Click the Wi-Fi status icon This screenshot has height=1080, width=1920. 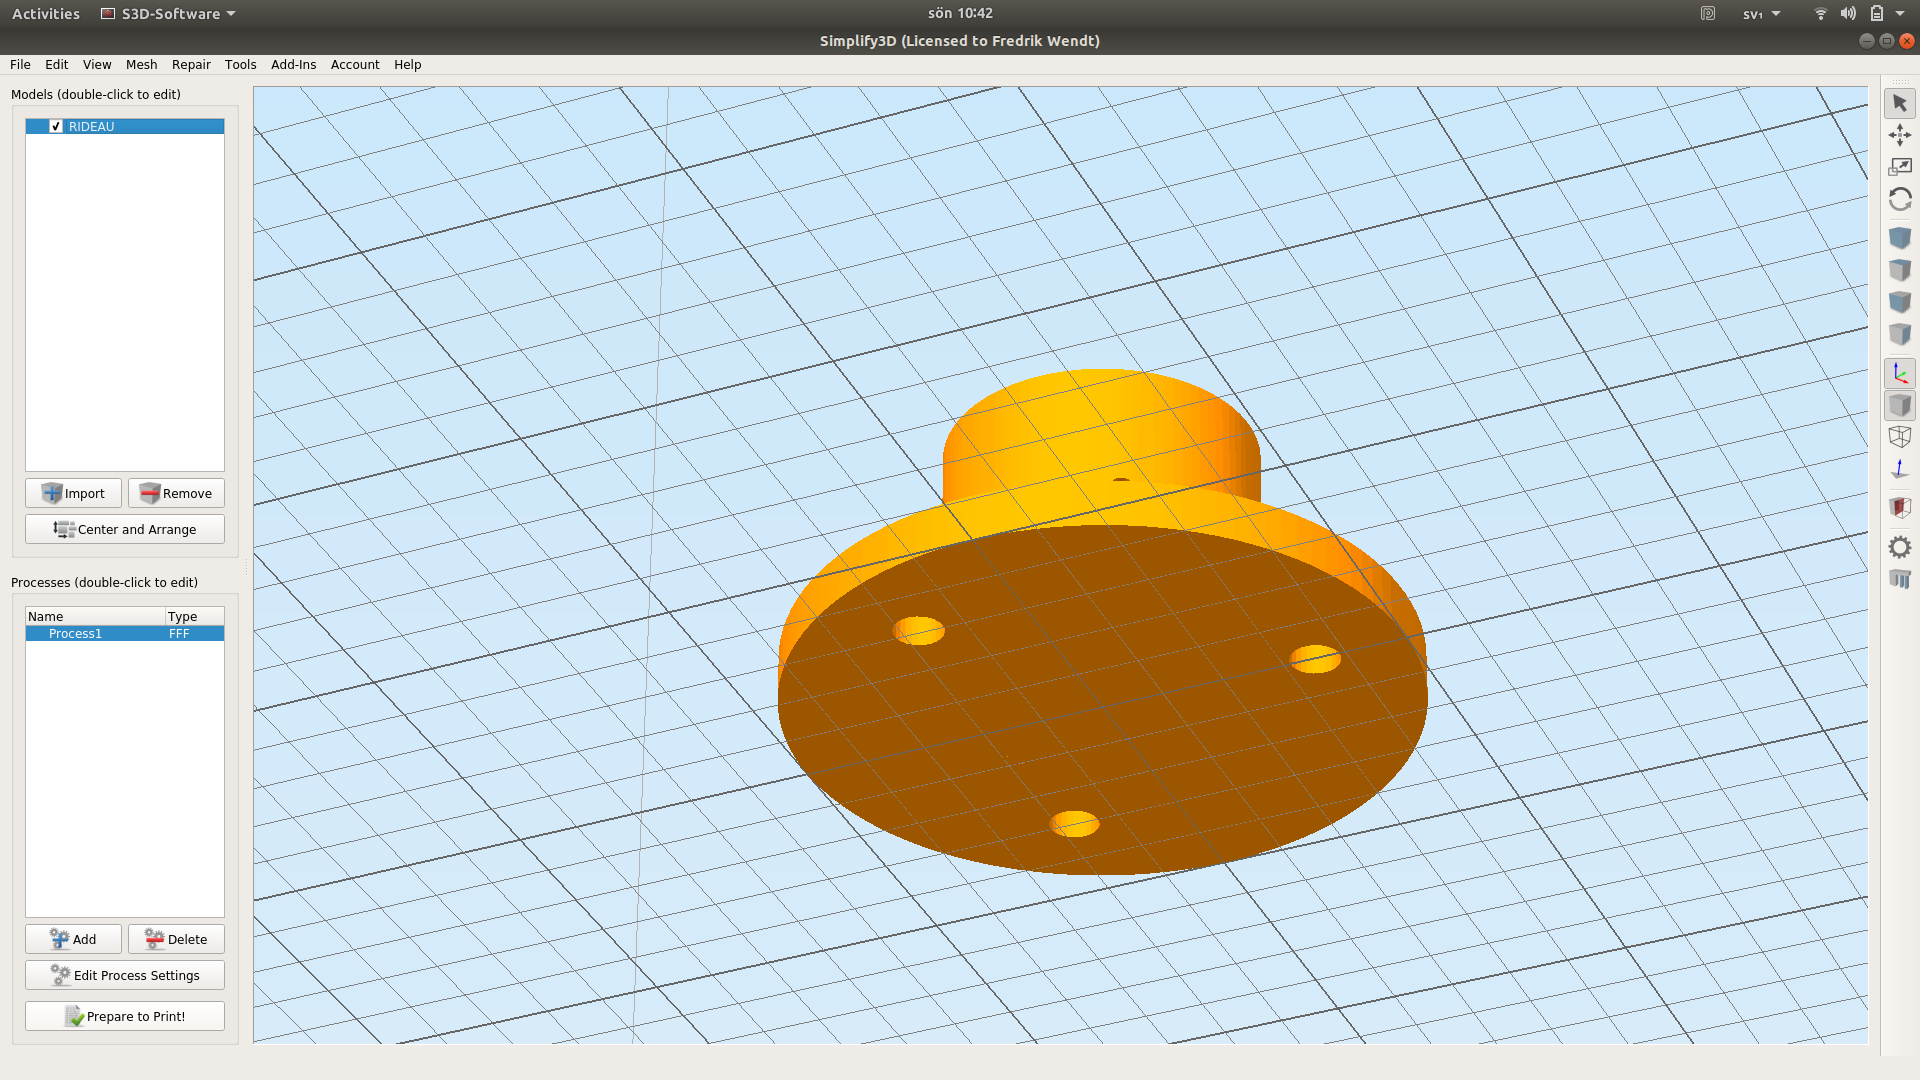pos(1821,14)
